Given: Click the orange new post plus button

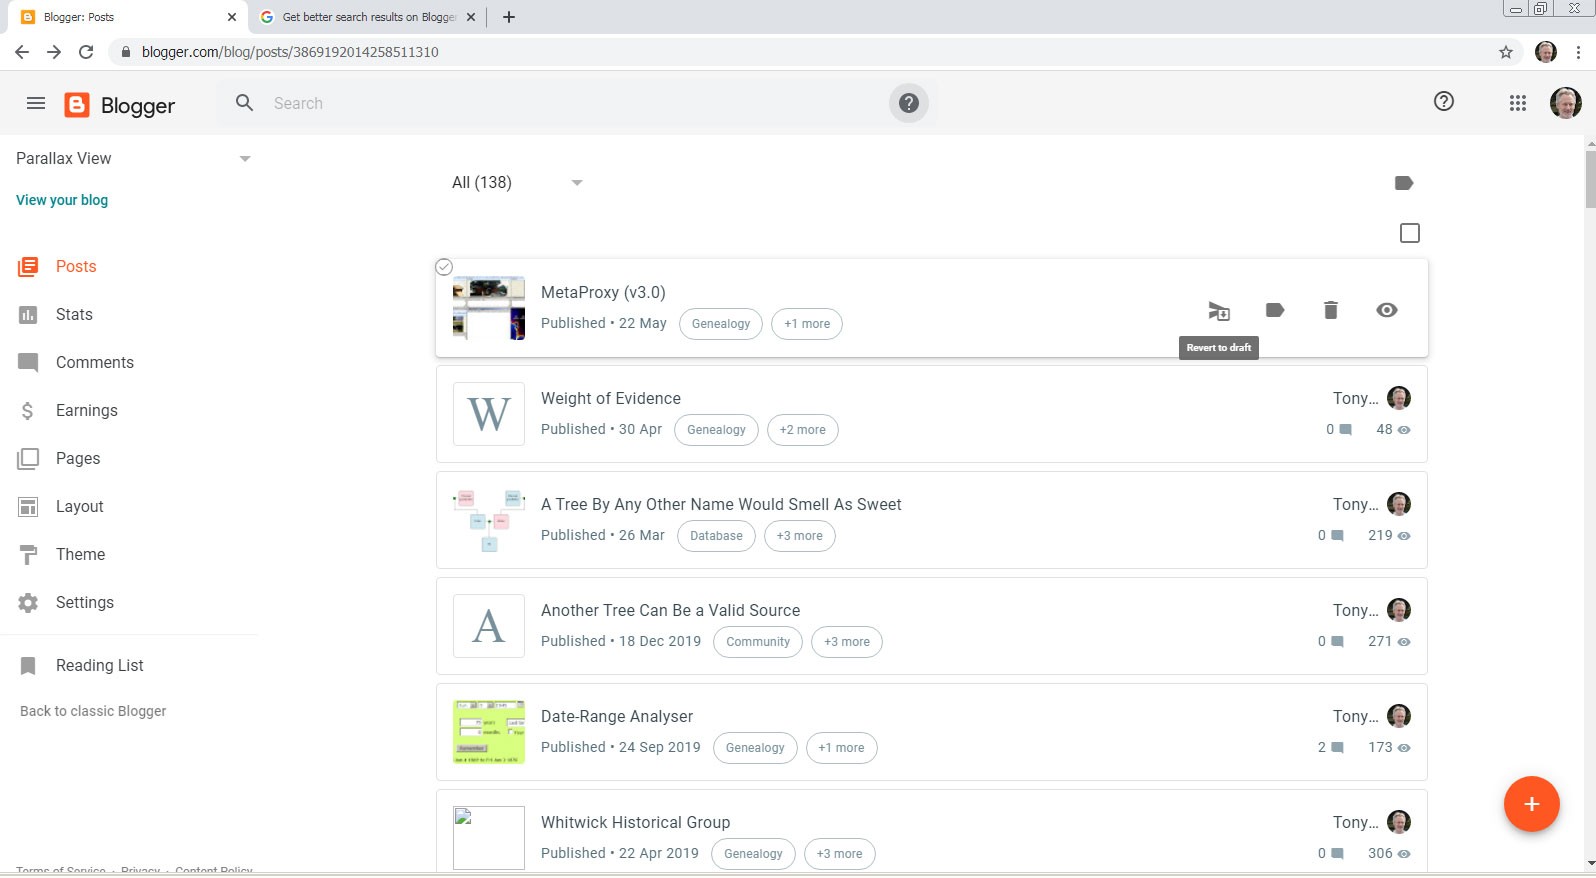Looking at the screenshot, I should tap(1531, 804).
